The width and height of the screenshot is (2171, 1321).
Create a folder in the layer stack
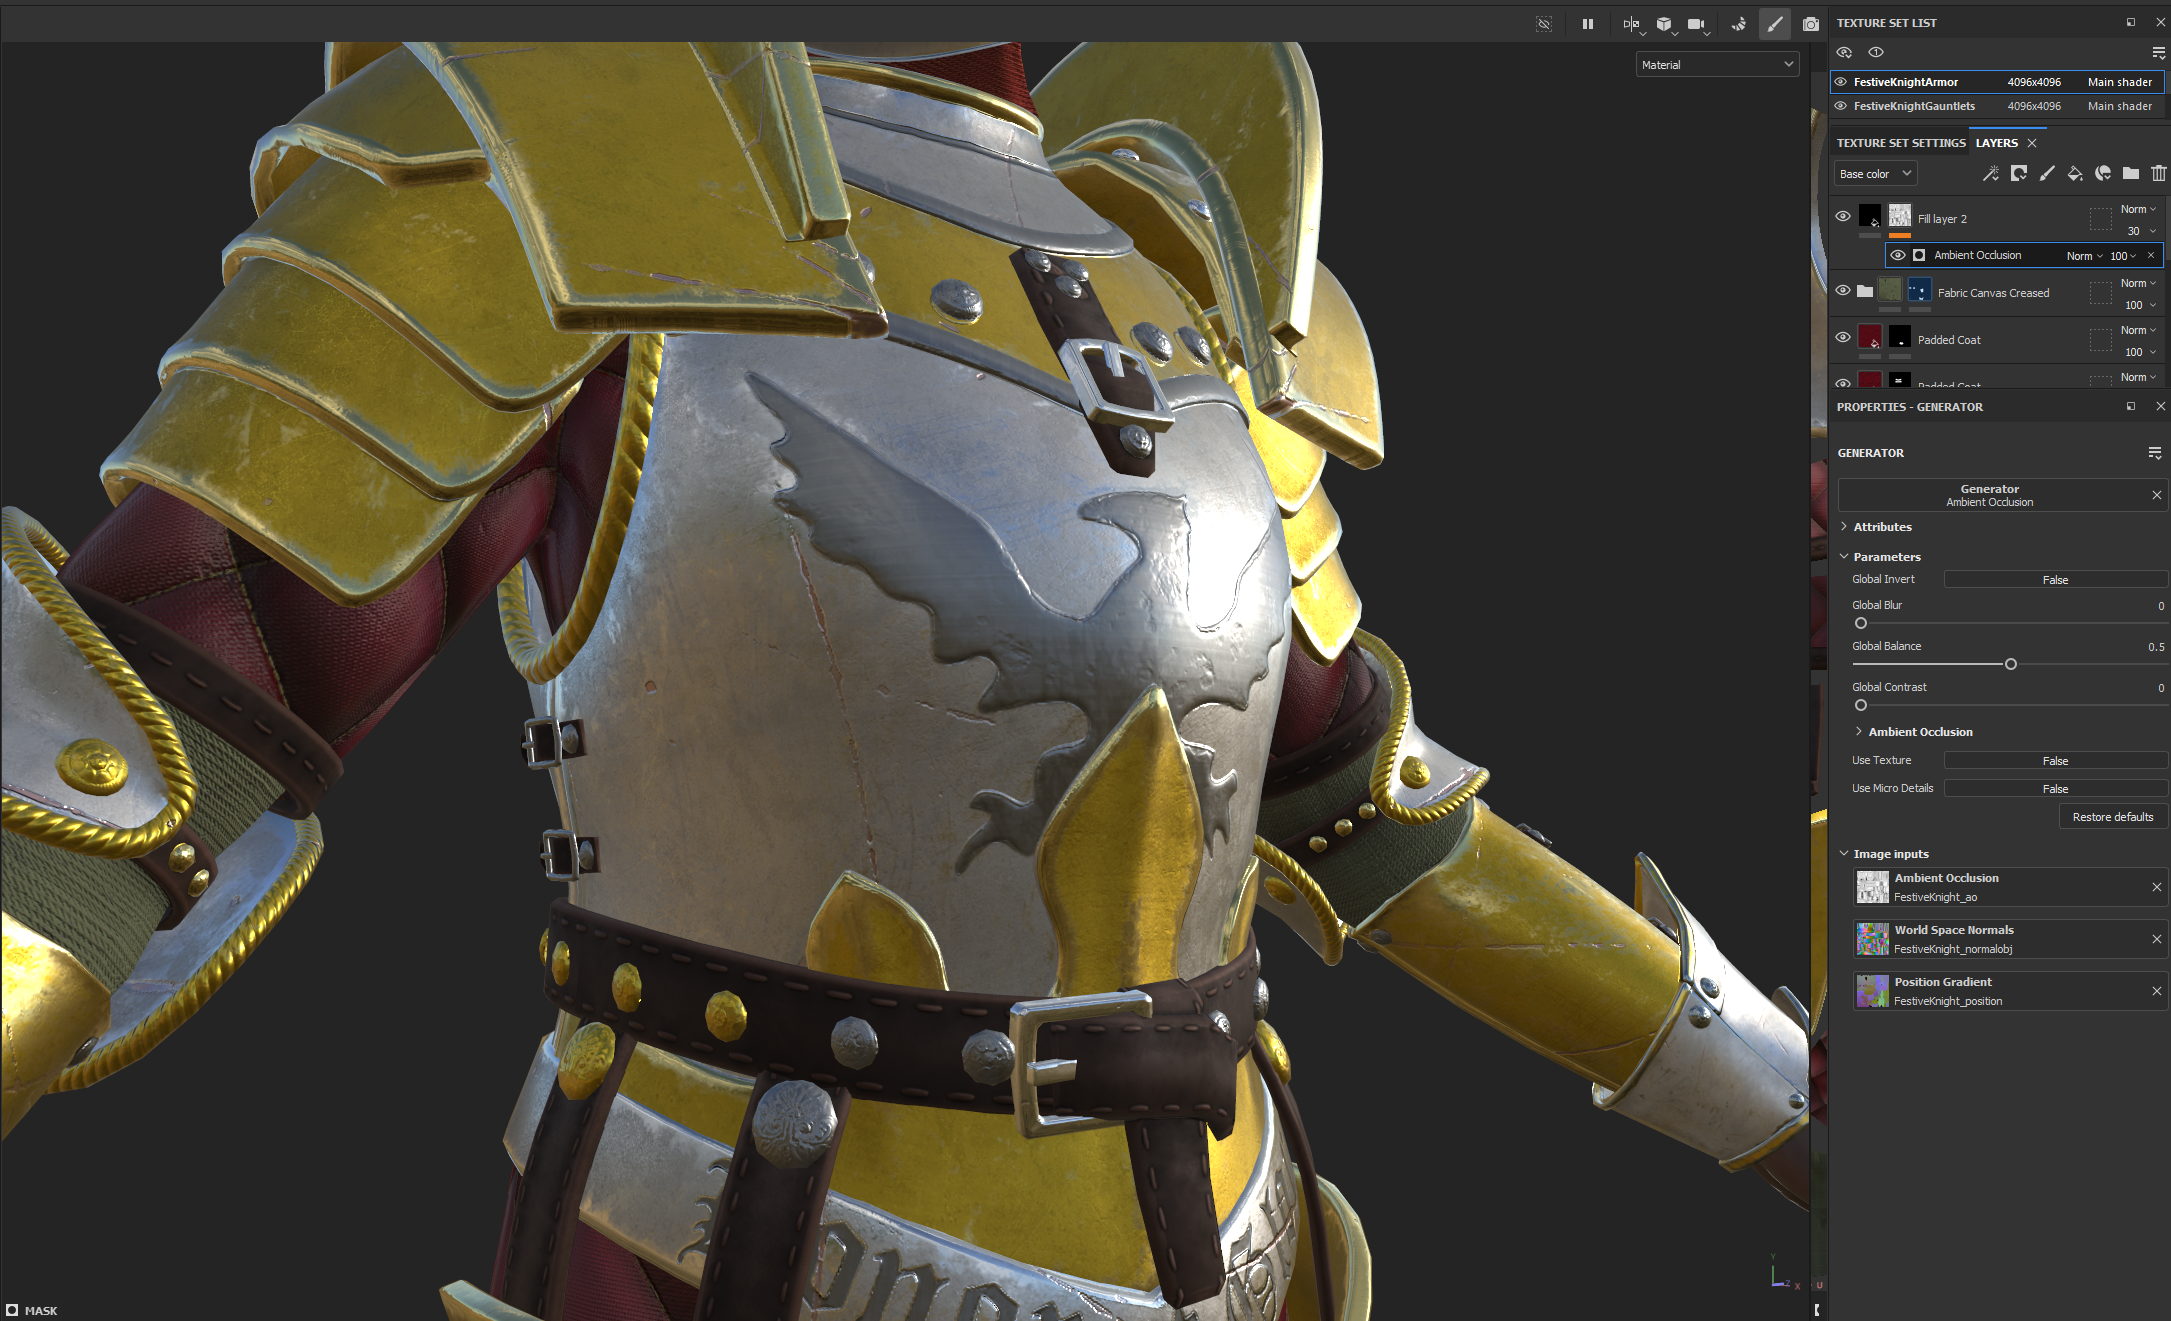coord(2131,173)
